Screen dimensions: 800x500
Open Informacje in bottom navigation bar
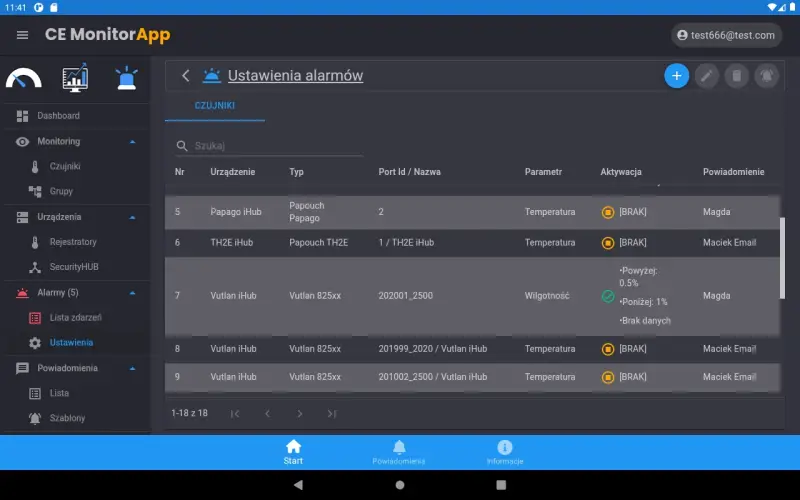505,452
